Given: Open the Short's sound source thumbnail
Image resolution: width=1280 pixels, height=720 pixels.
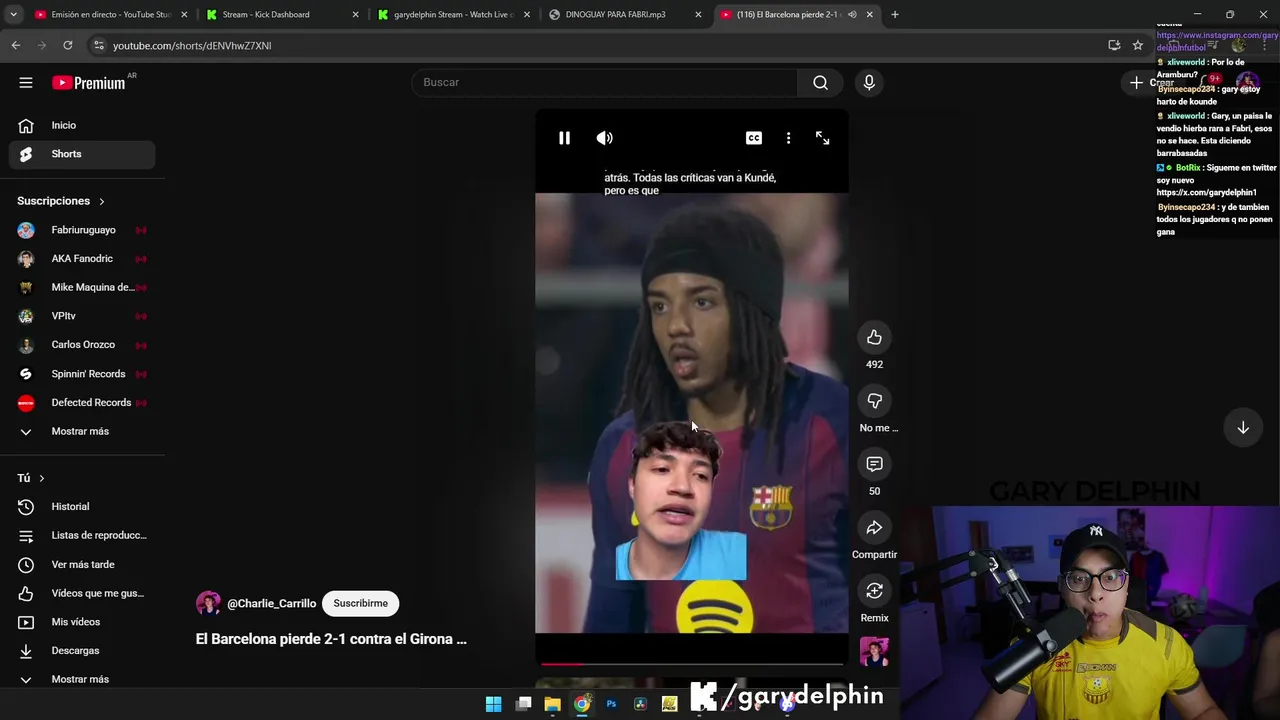Looking at the screenshot, I should [x=874, y=651].
